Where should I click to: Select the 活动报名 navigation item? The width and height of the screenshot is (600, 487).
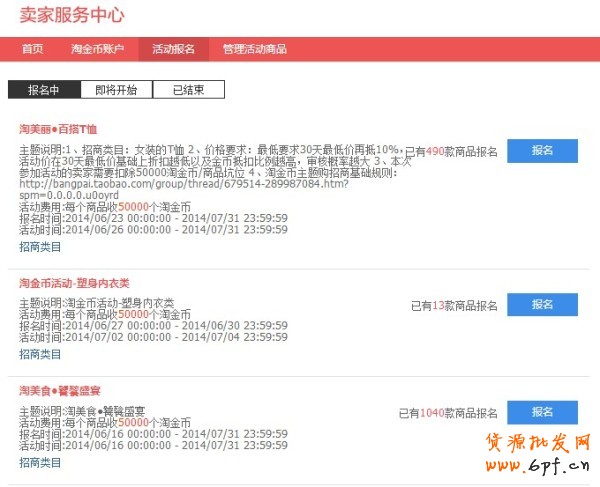[174, 49]
